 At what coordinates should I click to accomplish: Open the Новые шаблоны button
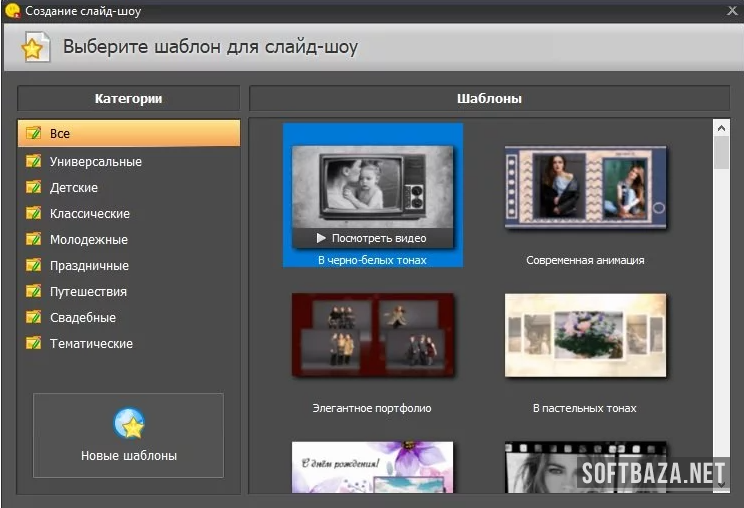click(x=129, y=435)
